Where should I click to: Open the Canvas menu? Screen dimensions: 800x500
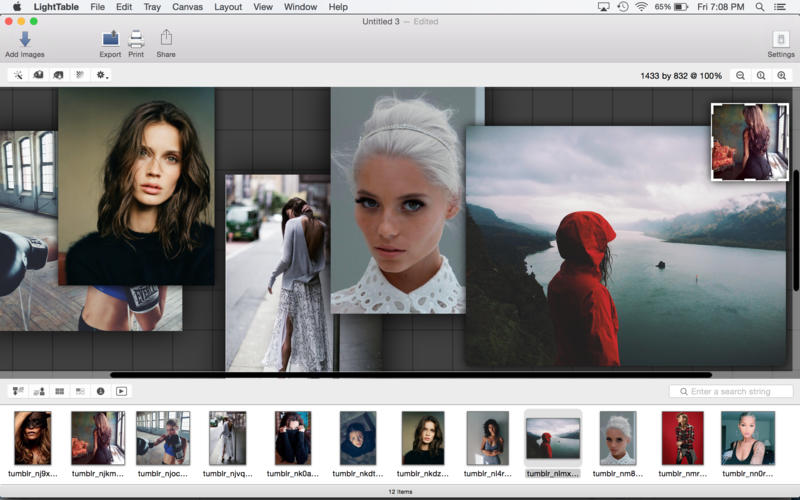pos(186,7)
